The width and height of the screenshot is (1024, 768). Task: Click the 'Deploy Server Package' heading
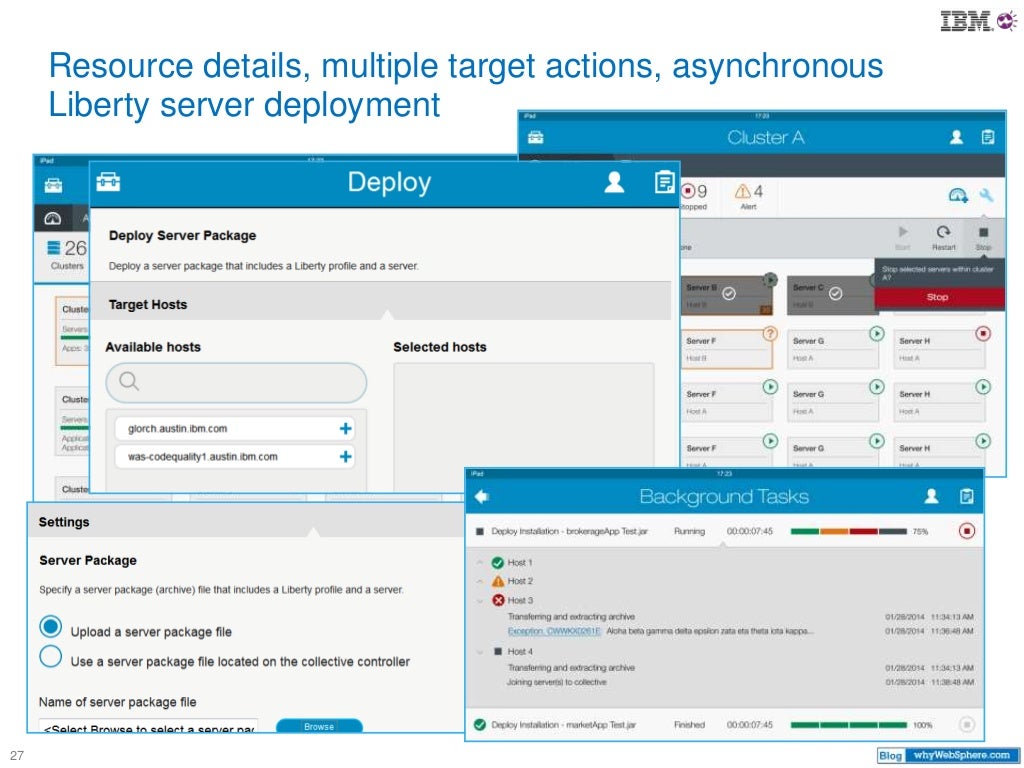click(x=182, y=236)
